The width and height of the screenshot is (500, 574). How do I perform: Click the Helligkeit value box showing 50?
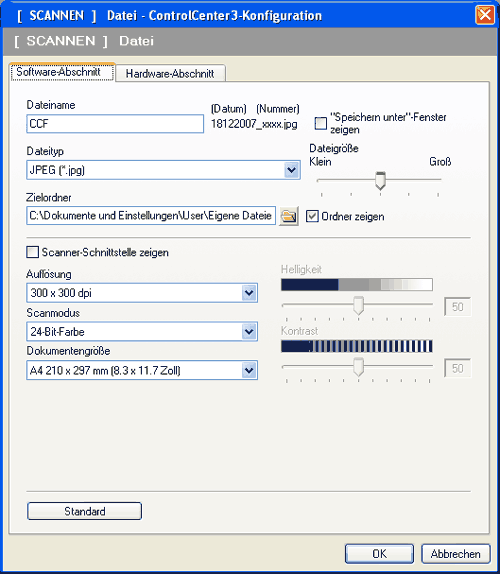click(457, 307)
